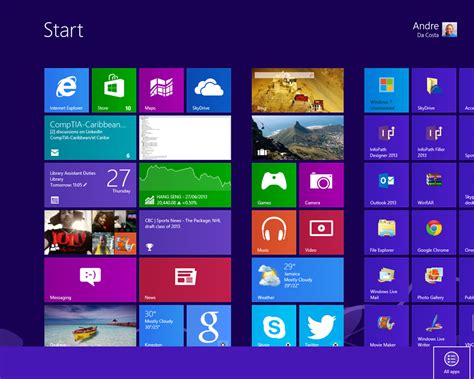The height and width of the screenshot is (379, 474).
Task: Open the red Video tile
Action: [321, 233]
